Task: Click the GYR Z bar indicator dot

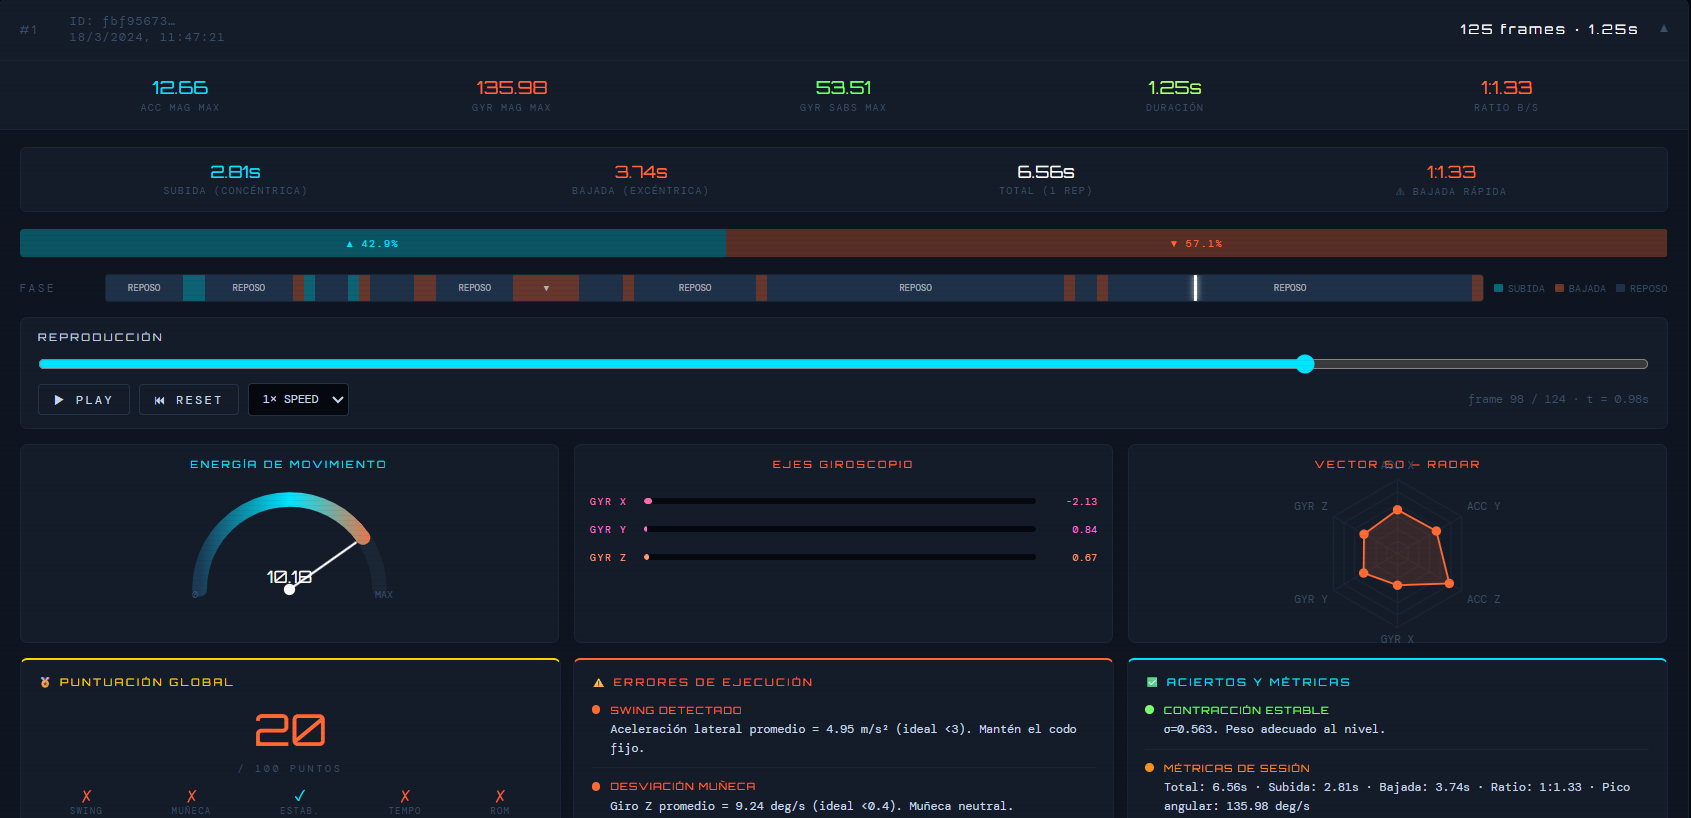Action: (647, 557)
